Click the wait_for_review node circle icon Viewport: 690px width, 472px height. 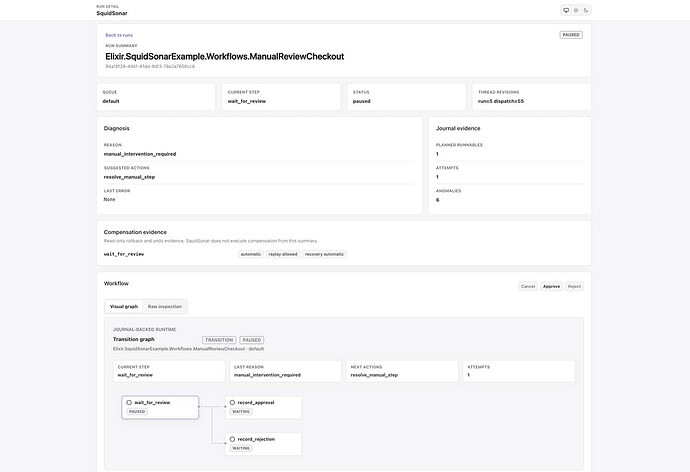(129, 402)
